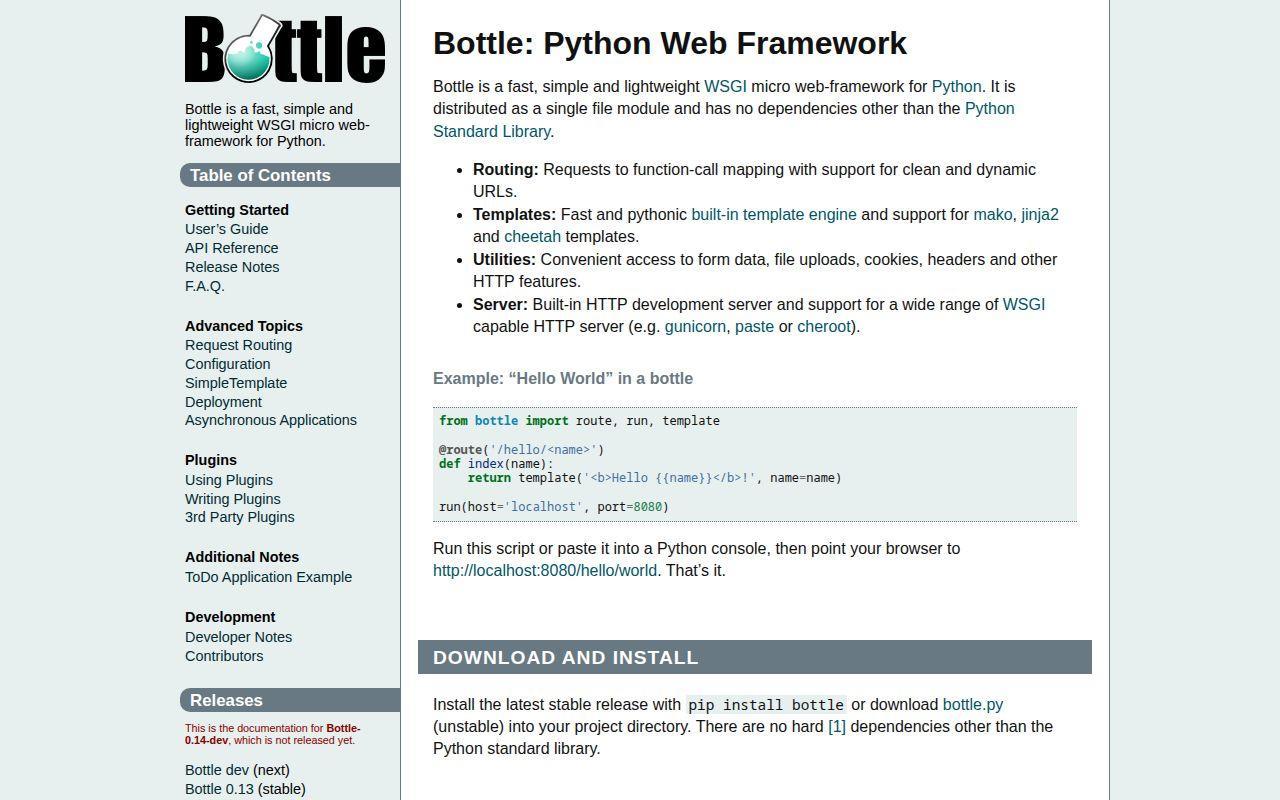Click the bold 'Routing:' bullet label
The image size is (1280, 800).
tap(506, 170)
